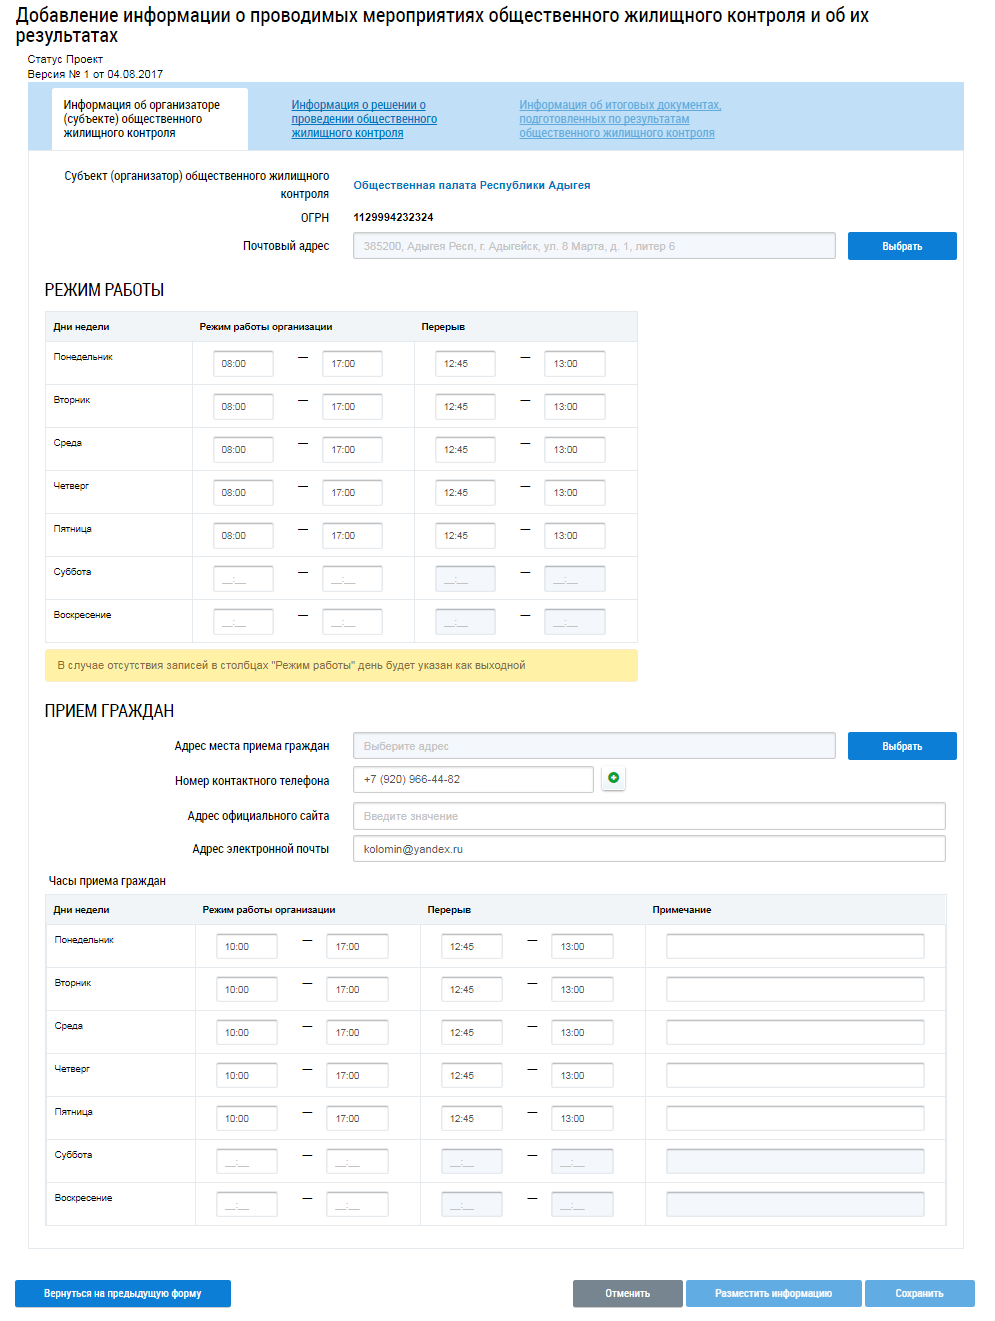The height and width of the screenshot is (1321, 995).
Task: Open the decision on public housing control tab
Action: coord(364,119)
